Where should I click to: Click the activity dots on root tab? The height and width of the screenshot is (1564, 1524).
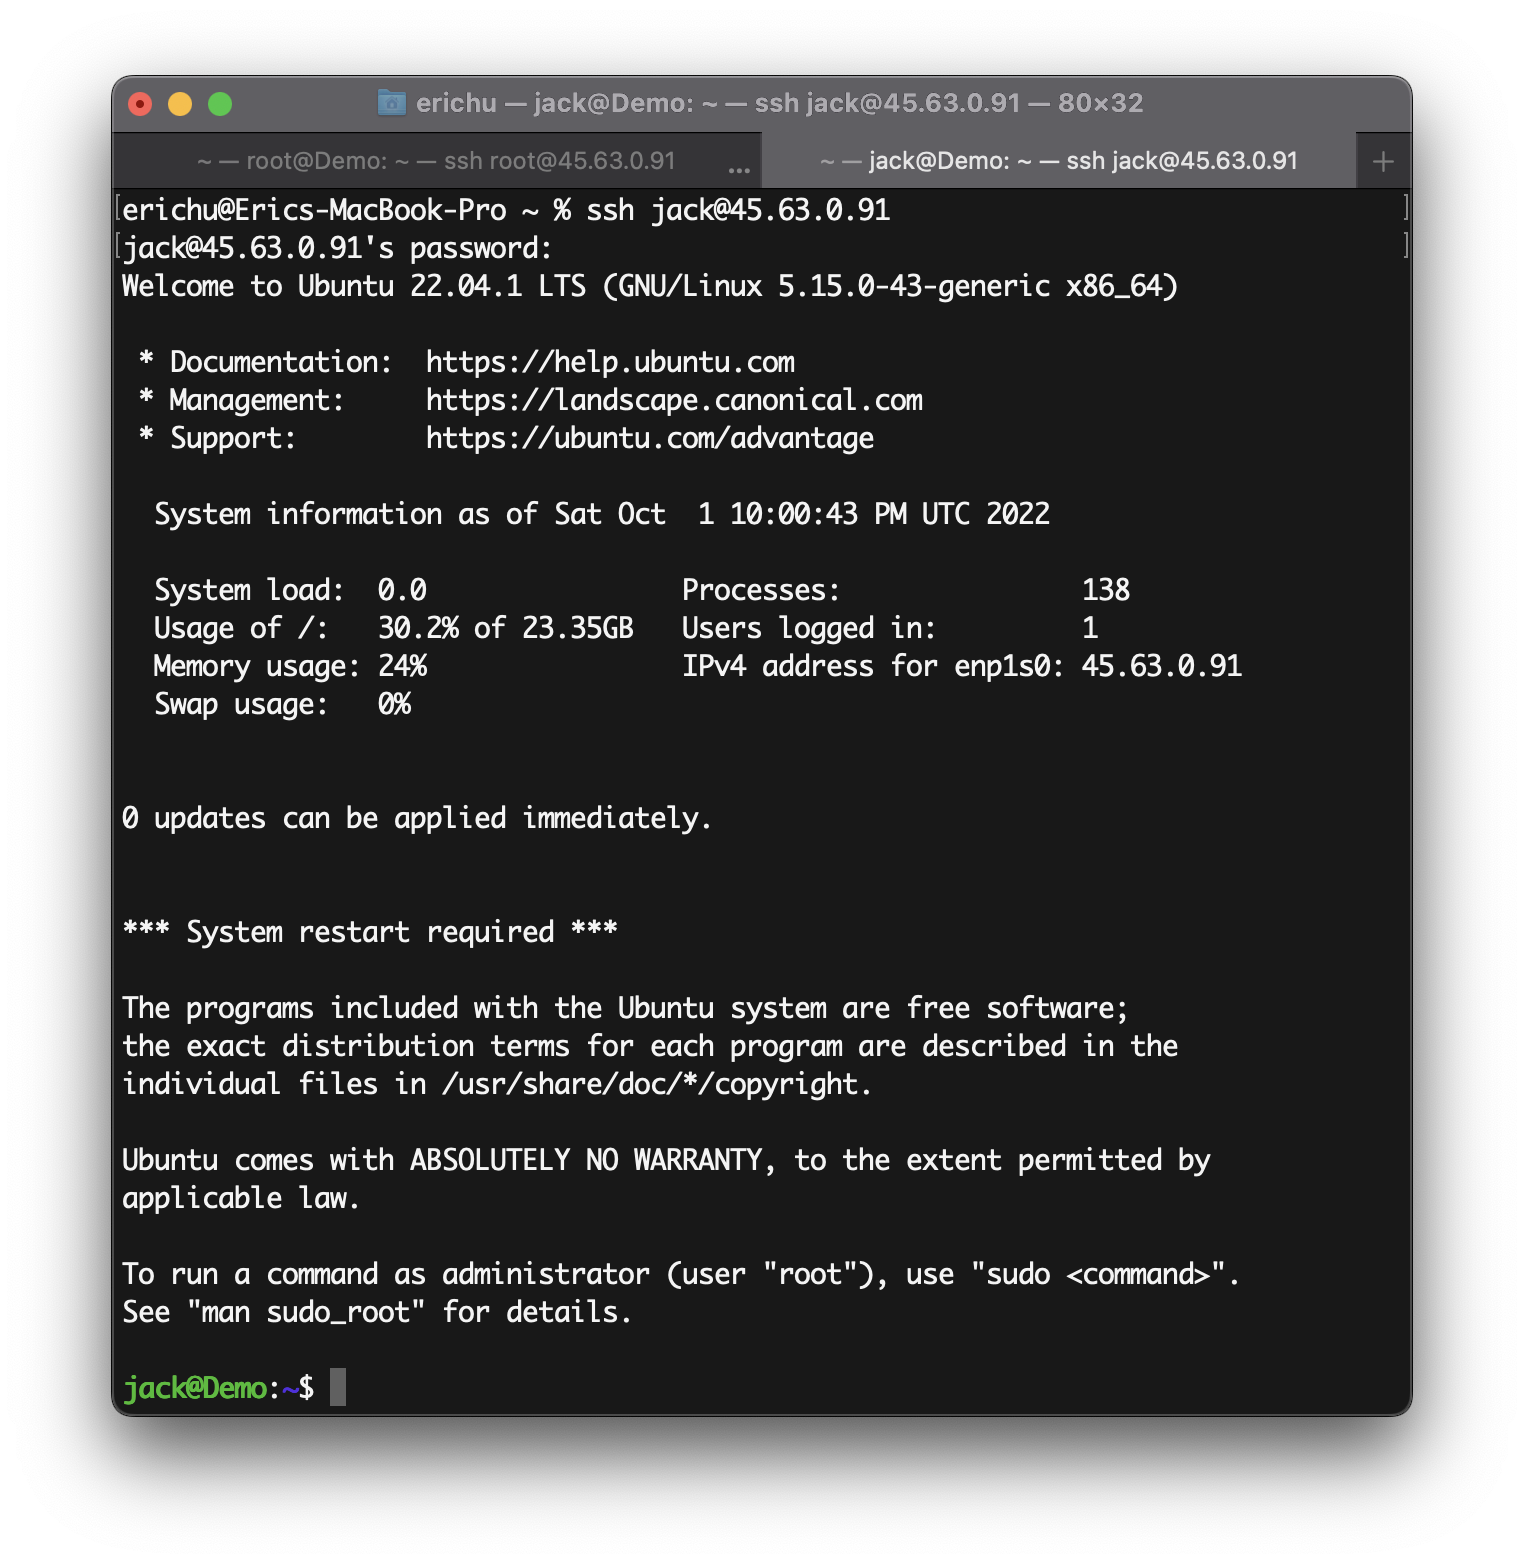tap(739, 169)
